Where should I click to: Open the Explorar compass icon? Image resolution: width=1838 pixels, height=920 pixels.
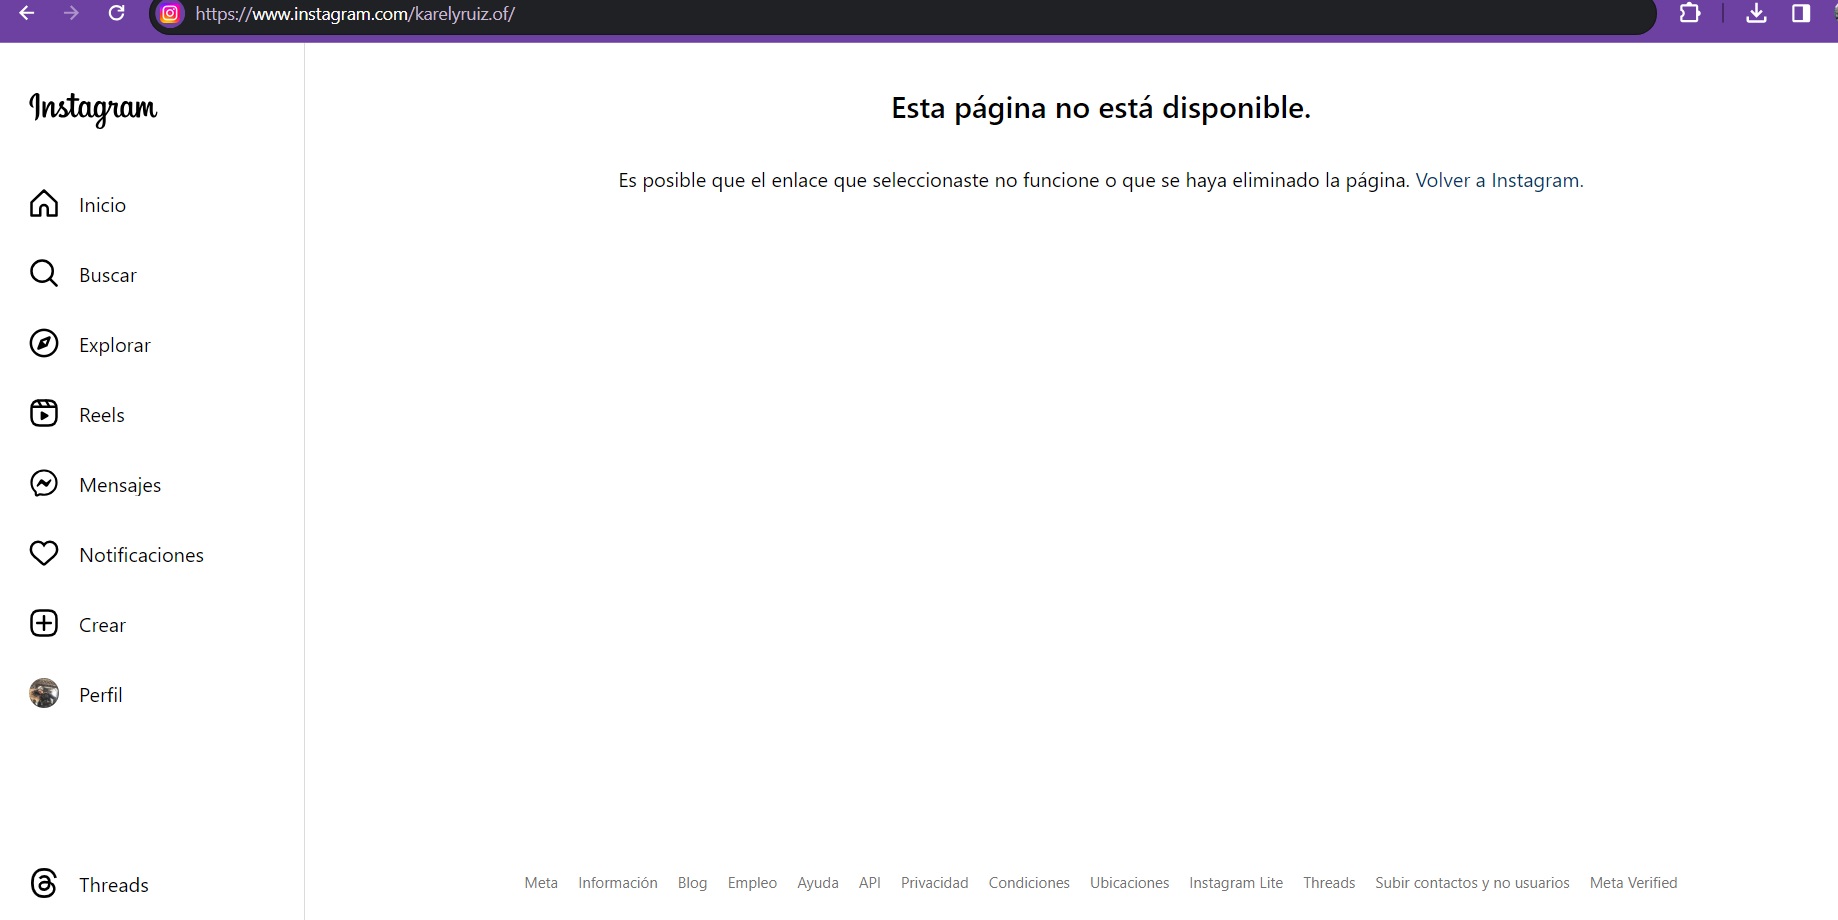click(x=44, y=344)
